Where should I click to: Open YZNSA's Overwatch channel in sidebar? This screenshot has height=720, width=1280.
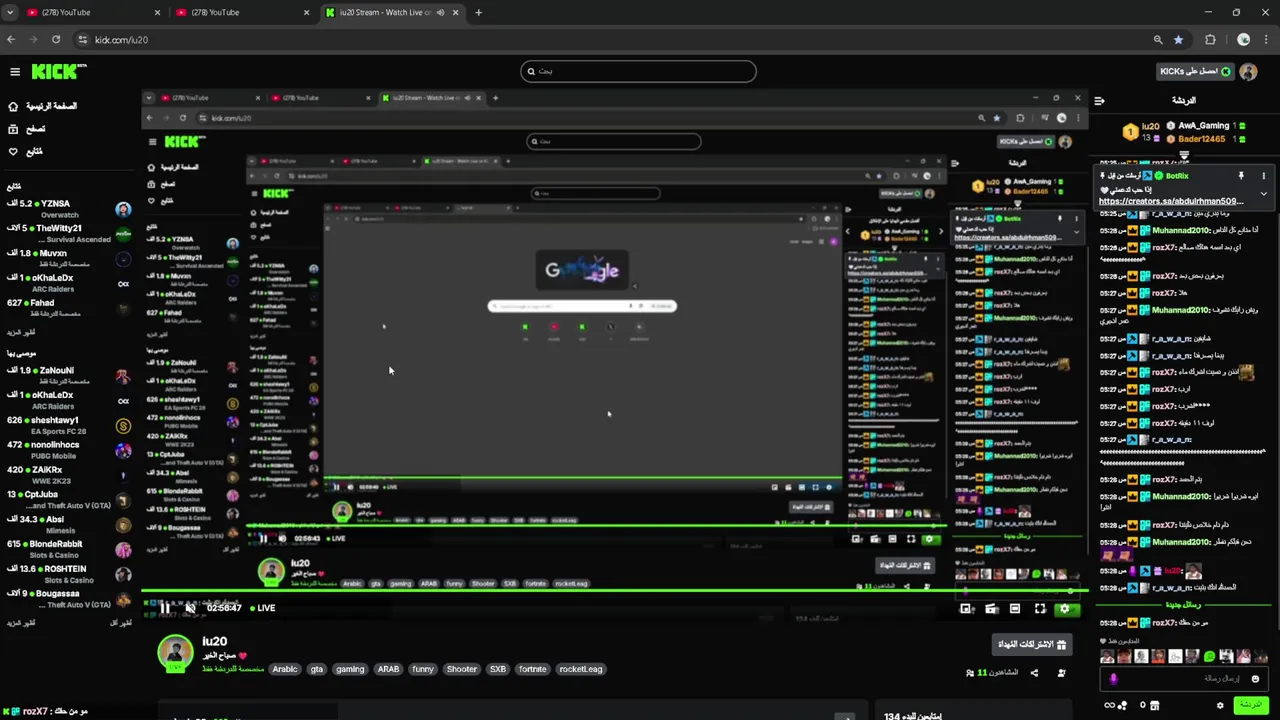pos(69,209)
